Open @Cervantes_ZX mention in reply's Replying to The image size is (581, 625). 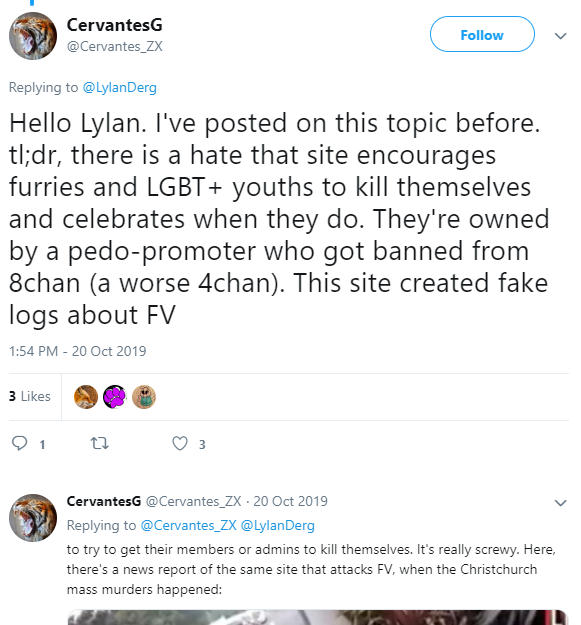(x=189, y=525)
